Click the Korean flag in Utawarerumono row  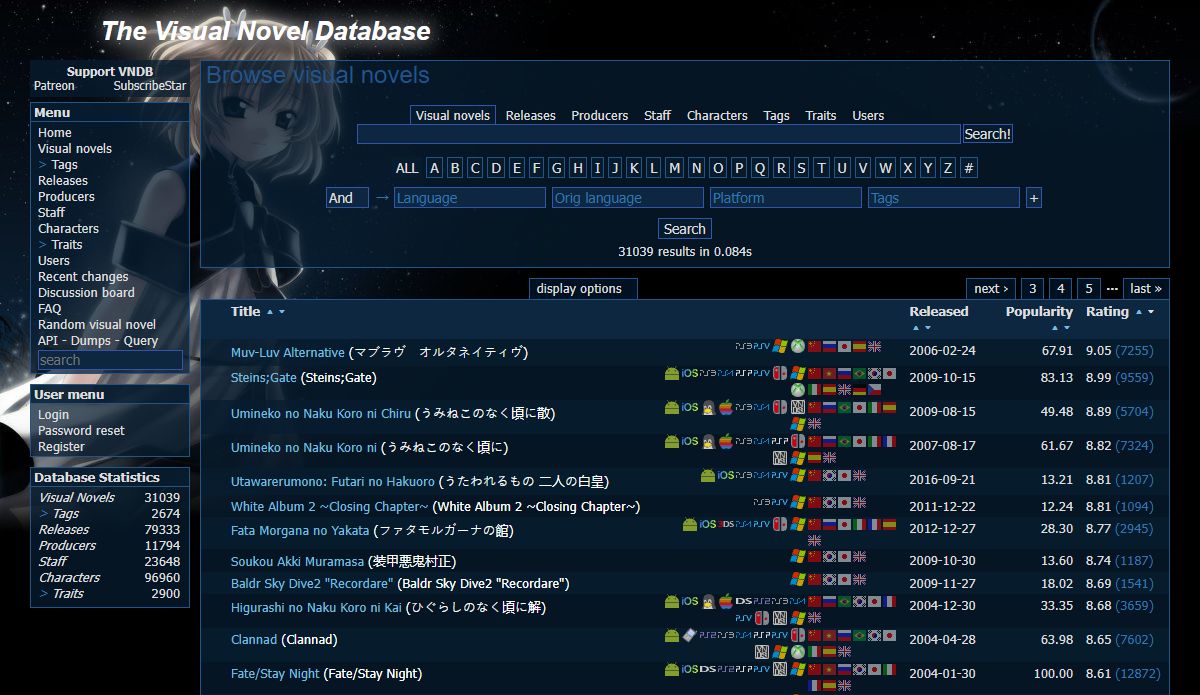point(829,475)
